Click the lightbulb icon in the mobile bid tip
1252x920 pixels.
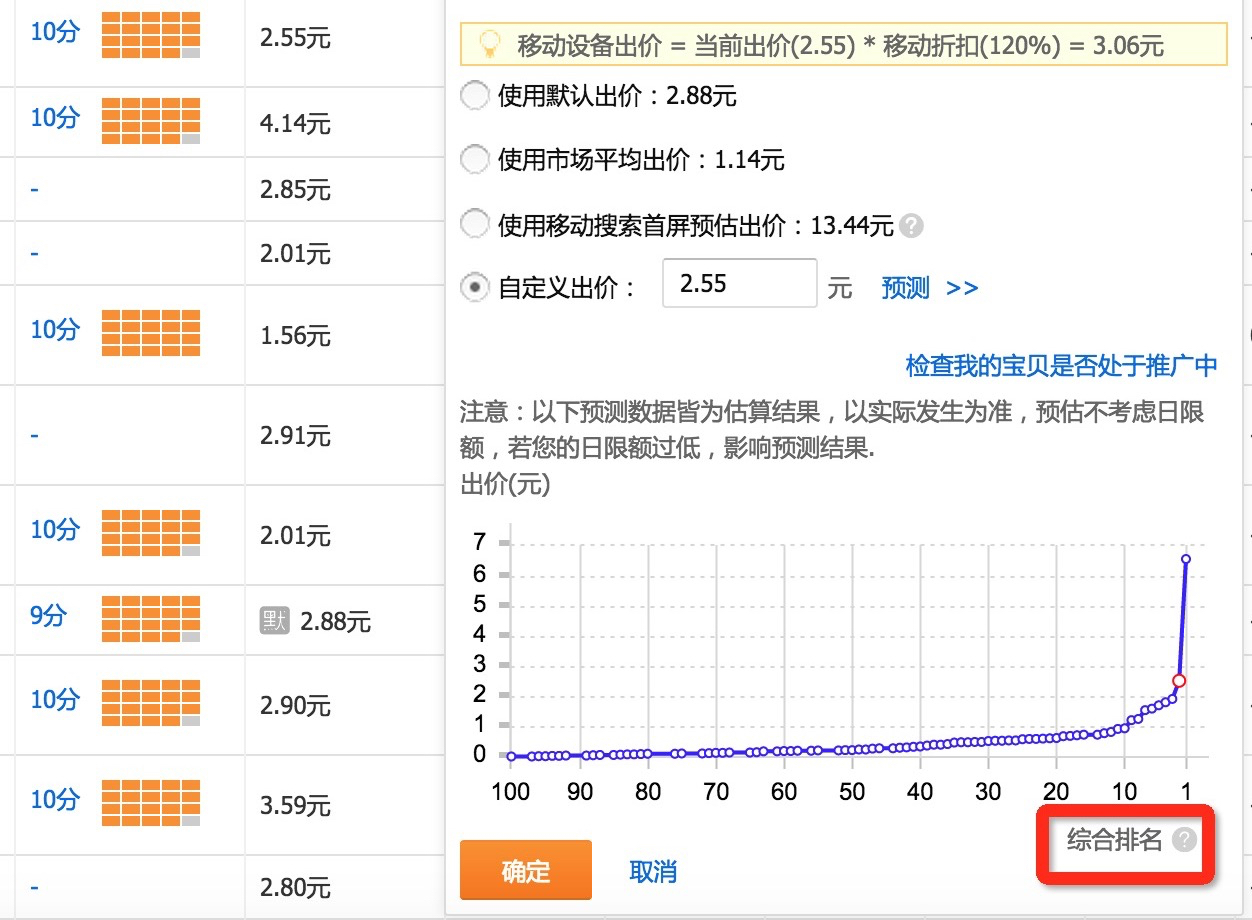pos(489,44)
